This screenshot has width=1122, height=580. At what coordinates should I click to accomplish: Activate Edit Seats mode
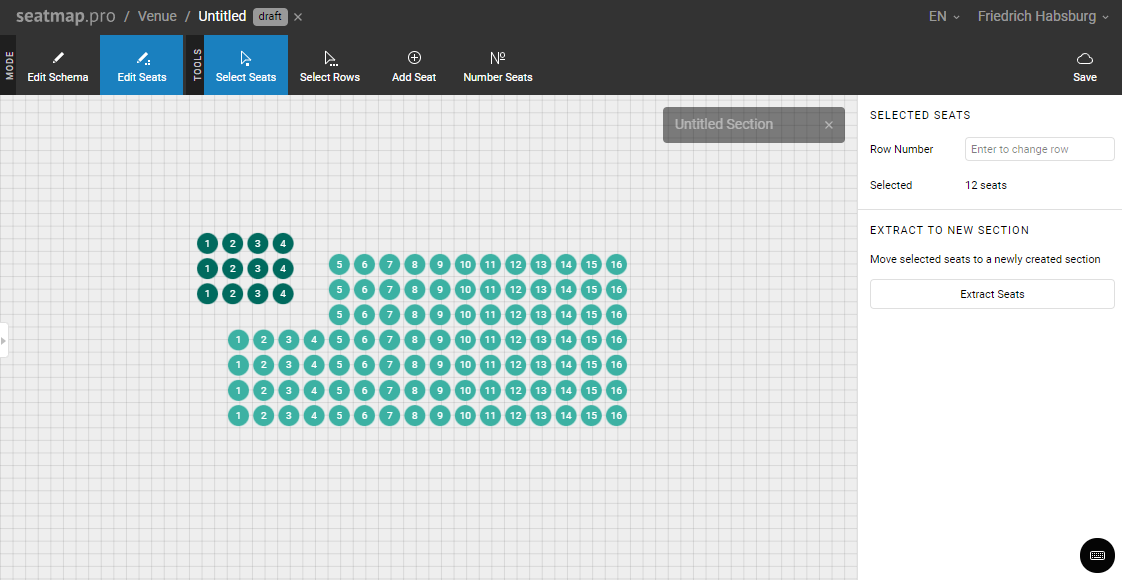click(142, 66)
